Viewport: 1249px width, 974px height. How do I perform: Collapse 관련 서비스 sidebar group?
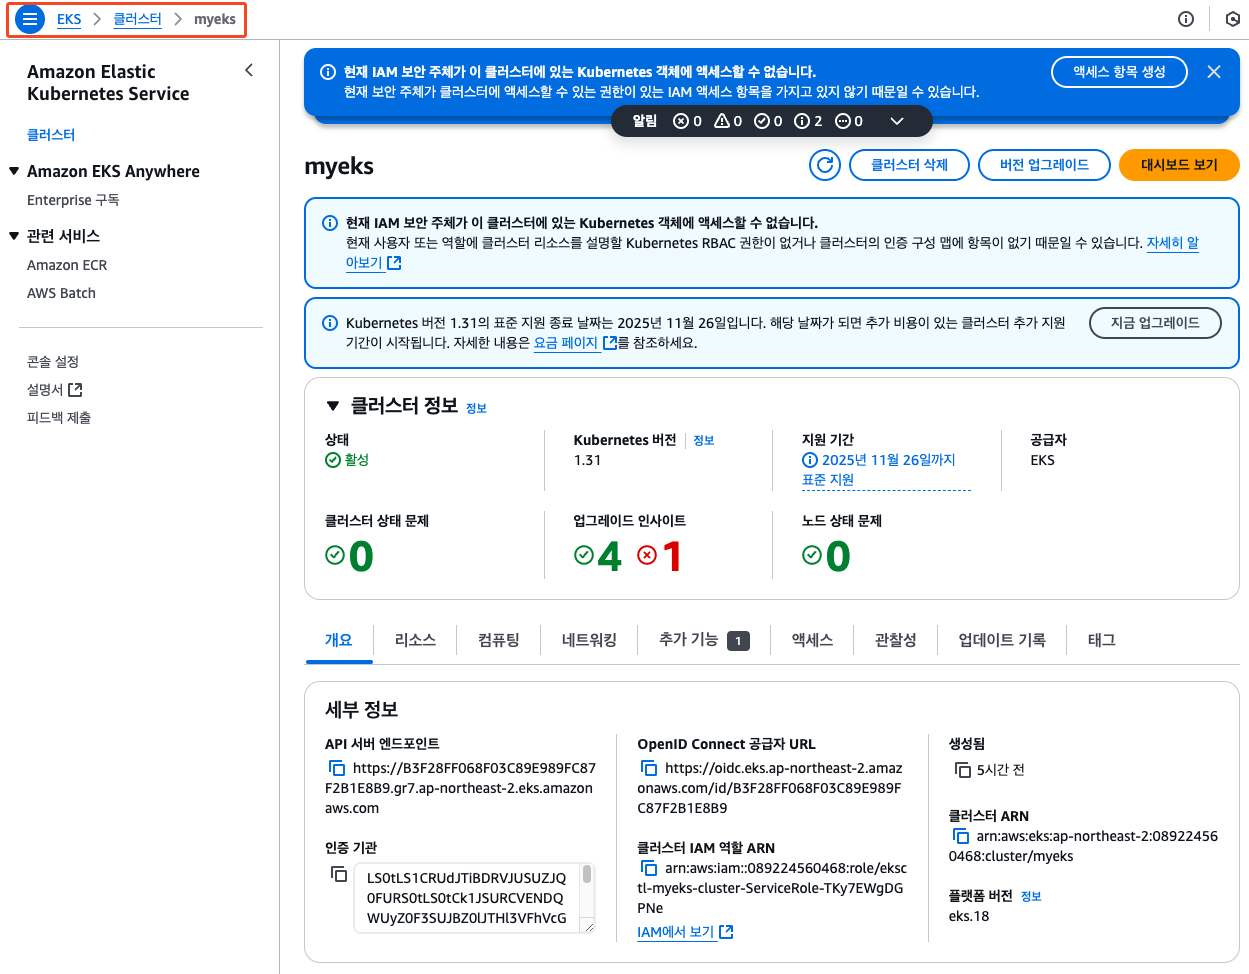[14, 236]
